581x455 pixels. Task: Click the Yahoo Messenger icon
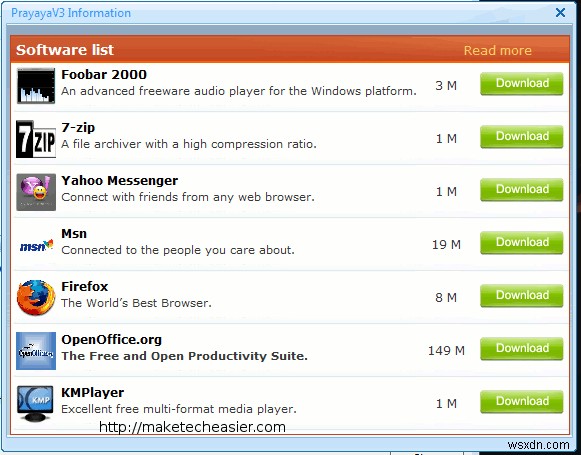pos(36,192)
